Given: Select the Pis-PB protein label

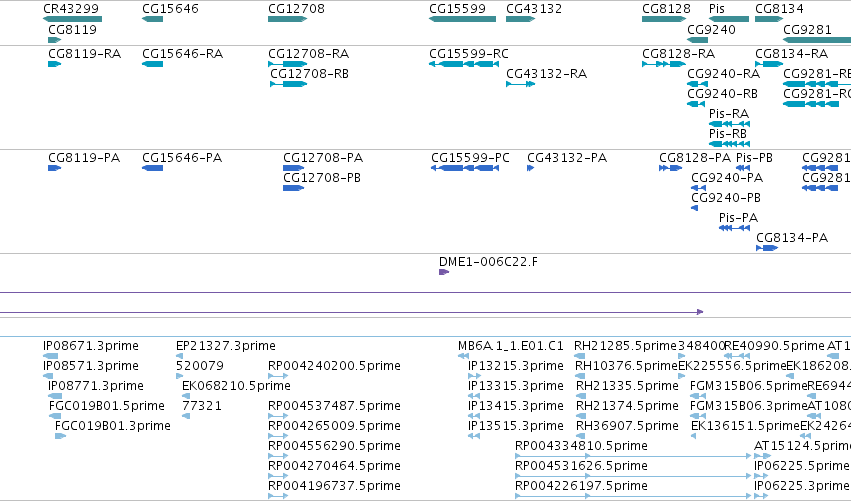Looking at the screenshot, I should pos(754,158).
